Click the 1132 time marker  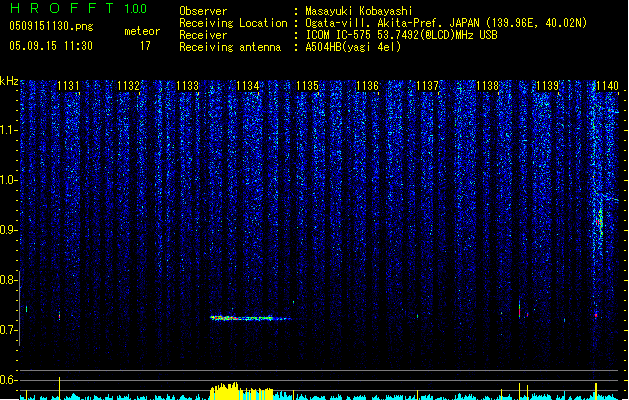[x=128, y=86]
